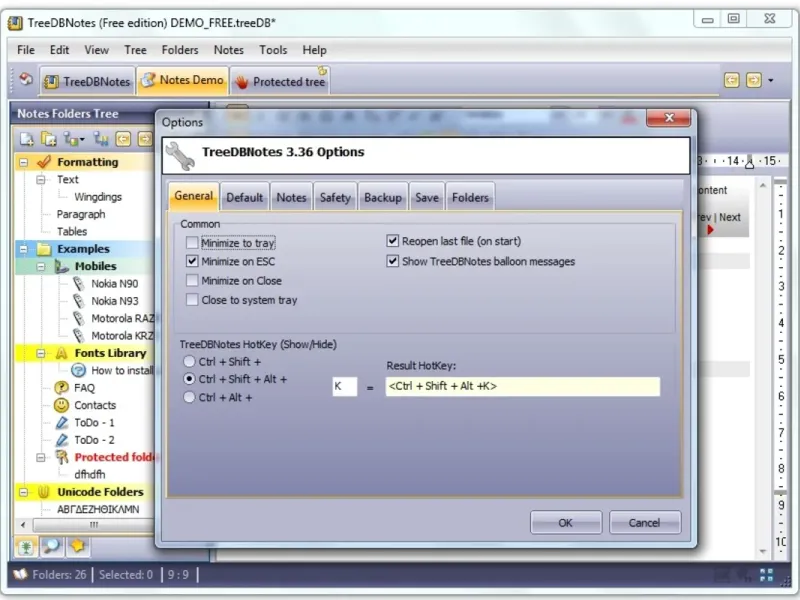Click the phone icon beside Nokia N93
Viewport: 800px width, 600px height.
pyautogui.click(x=79, y=301)
